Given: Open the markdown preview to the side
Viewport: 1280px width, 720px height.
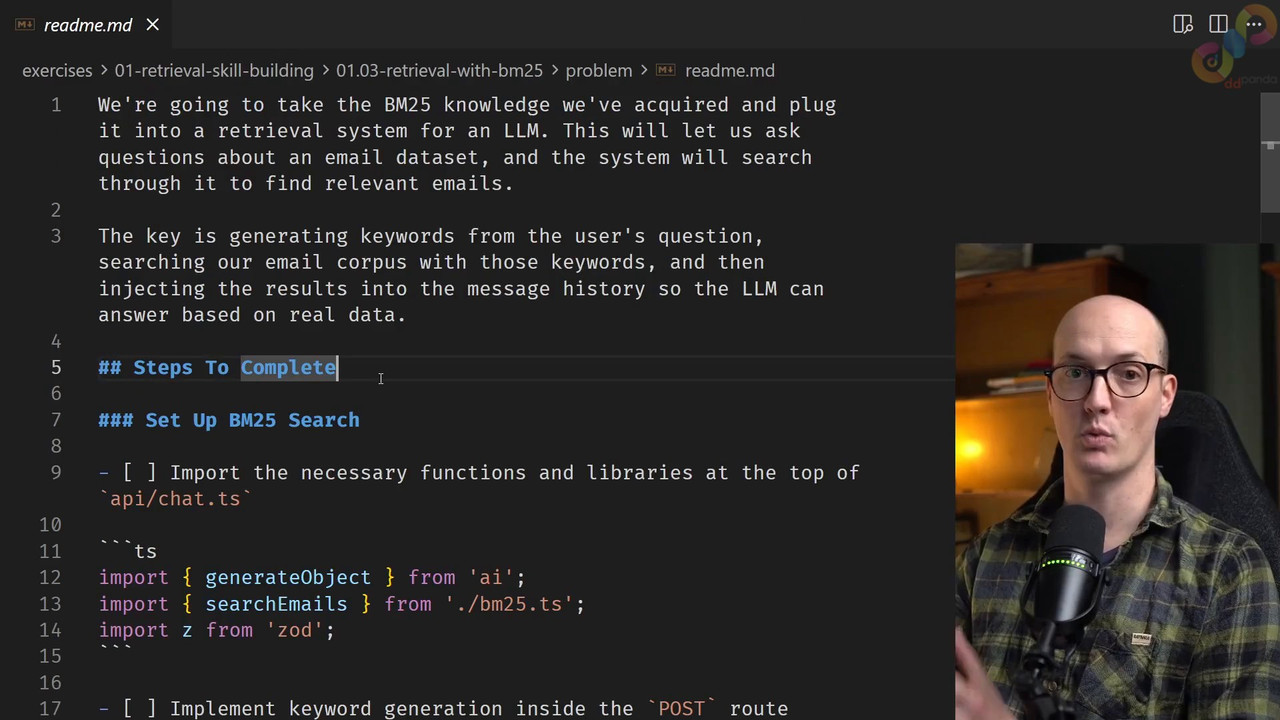Looking at the screenshot, I should pos(1183,25).
